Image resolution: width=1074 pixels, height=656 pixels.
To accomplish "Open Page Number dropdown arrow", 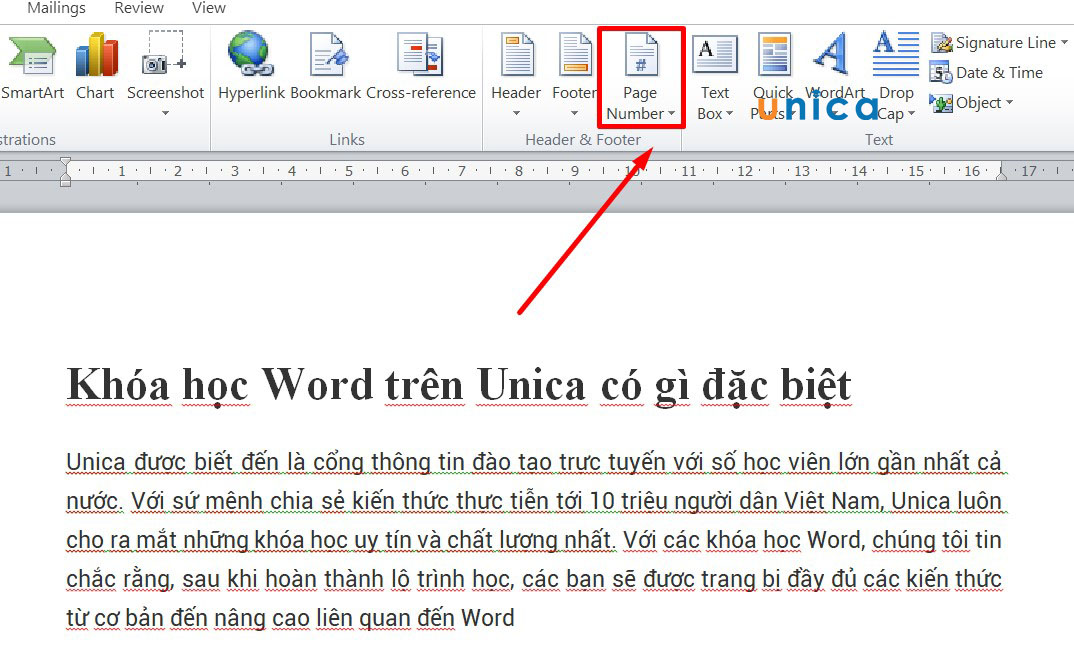I will [x=672, y=114].
